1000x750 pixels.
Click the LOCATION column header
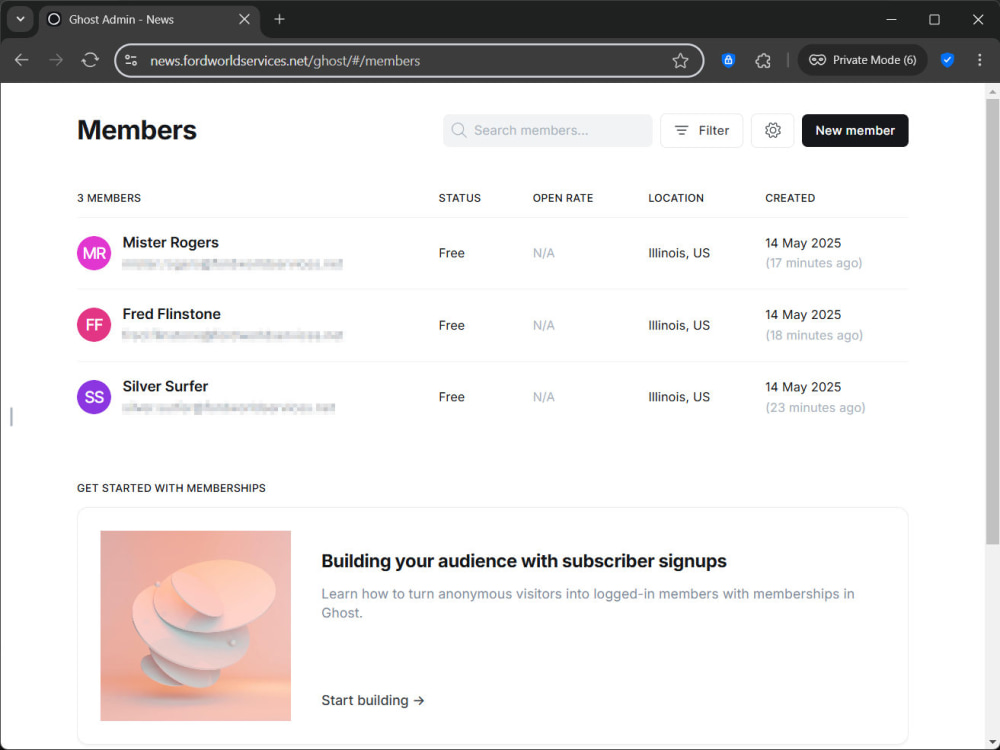click(x=676, y=198)
